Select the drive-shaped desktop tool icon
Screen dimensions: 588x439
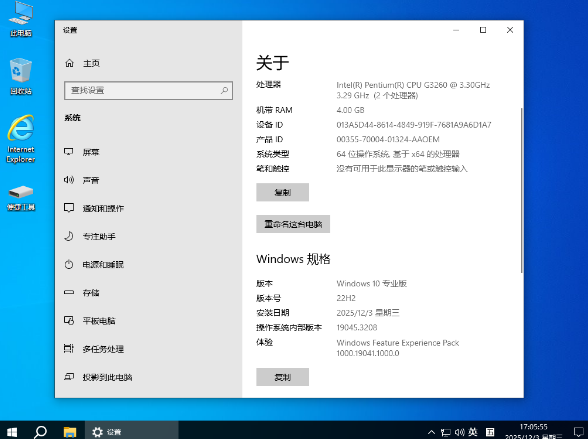(21, 198)
